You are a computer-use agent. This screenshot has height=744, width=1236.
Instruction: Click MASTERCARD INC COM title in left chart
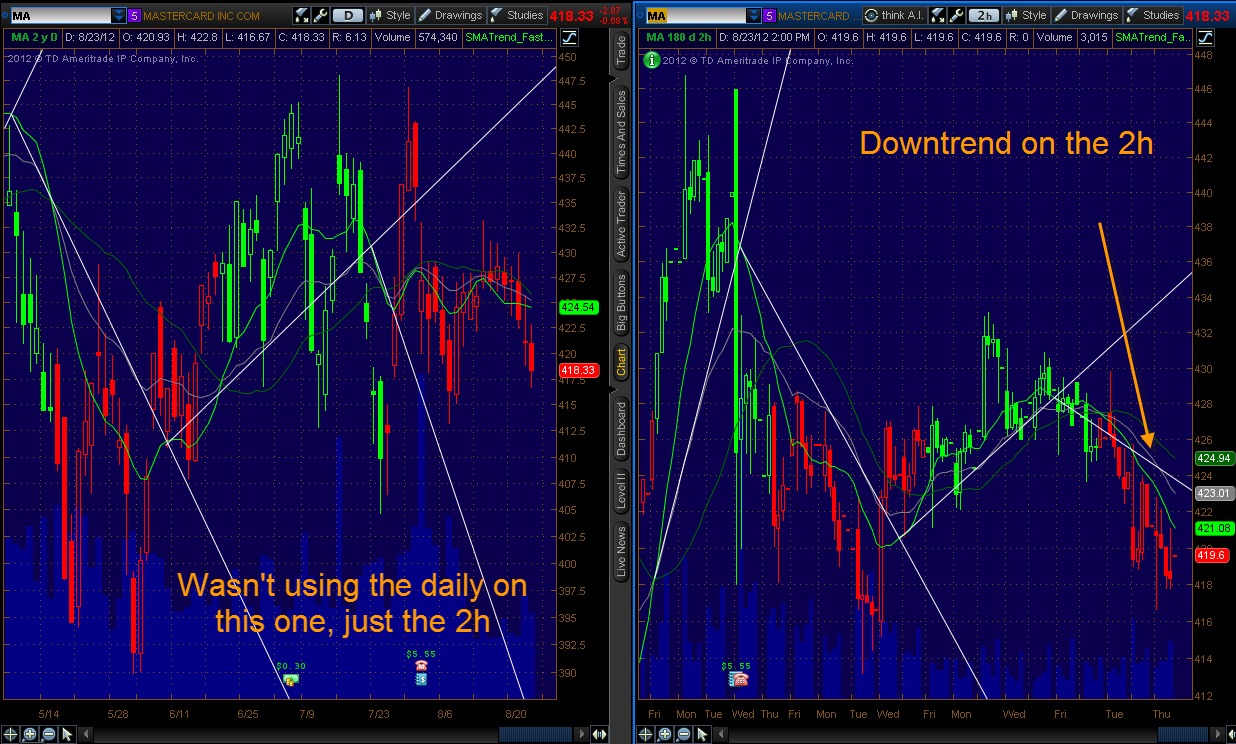click(202, 16)
